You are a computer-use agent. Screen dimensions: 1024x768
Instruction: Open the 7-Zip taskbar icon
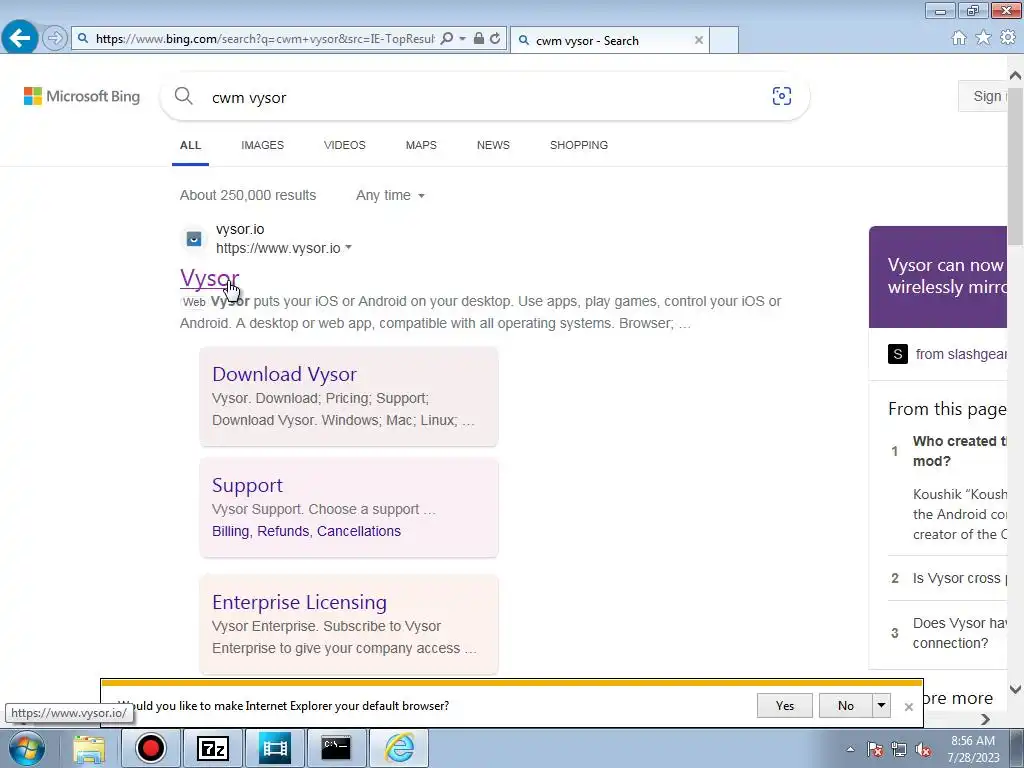(x=213, y=748)
